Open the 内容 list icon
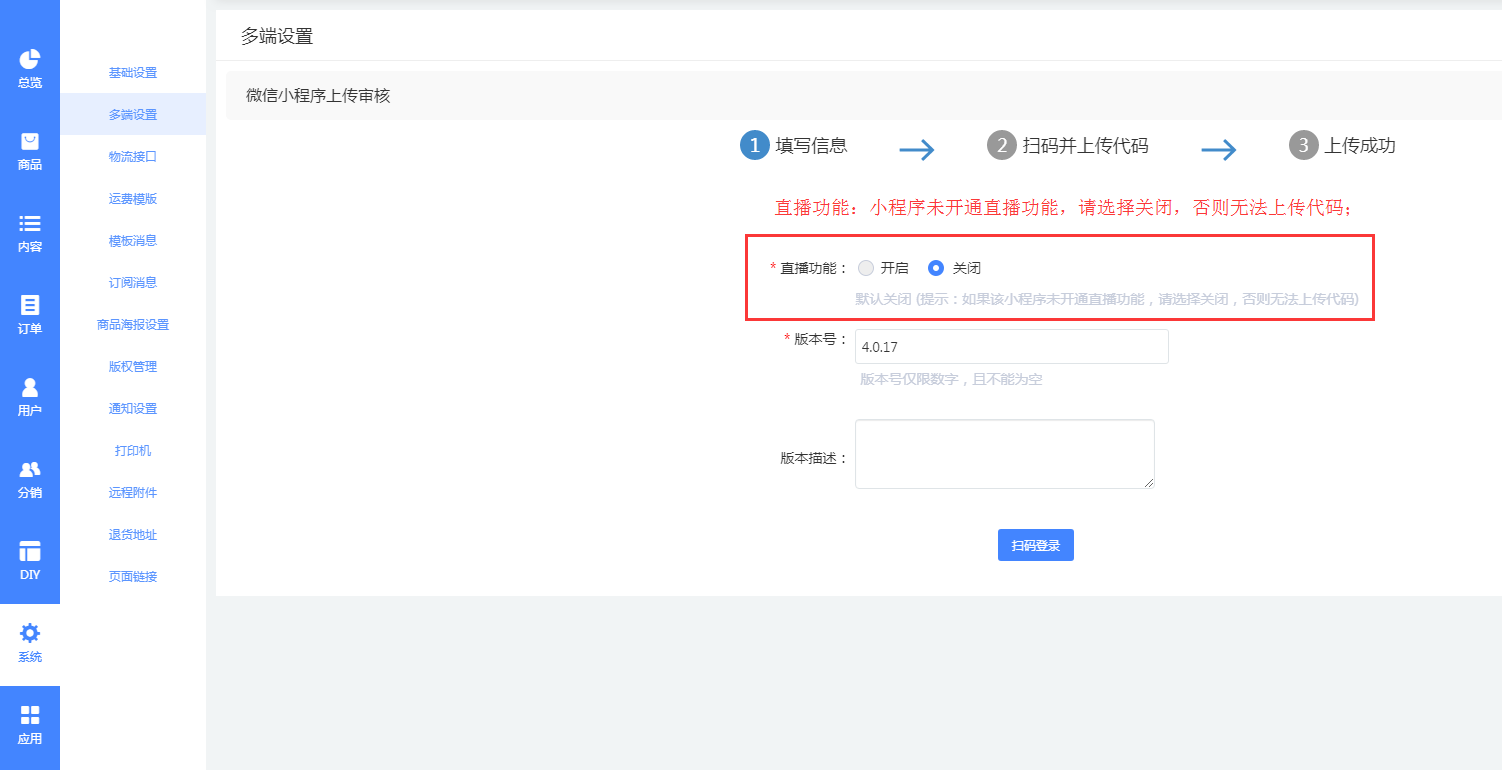The image size is (1502, 770). coord(30,224)
